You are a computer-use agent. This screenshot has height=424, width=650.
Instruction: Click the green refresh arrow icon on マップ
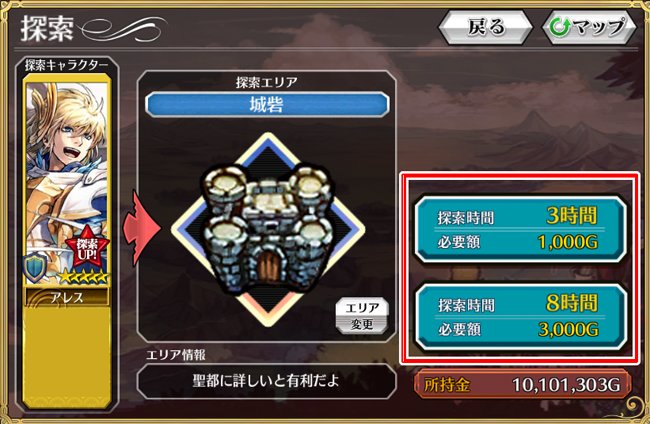point(559,27)
